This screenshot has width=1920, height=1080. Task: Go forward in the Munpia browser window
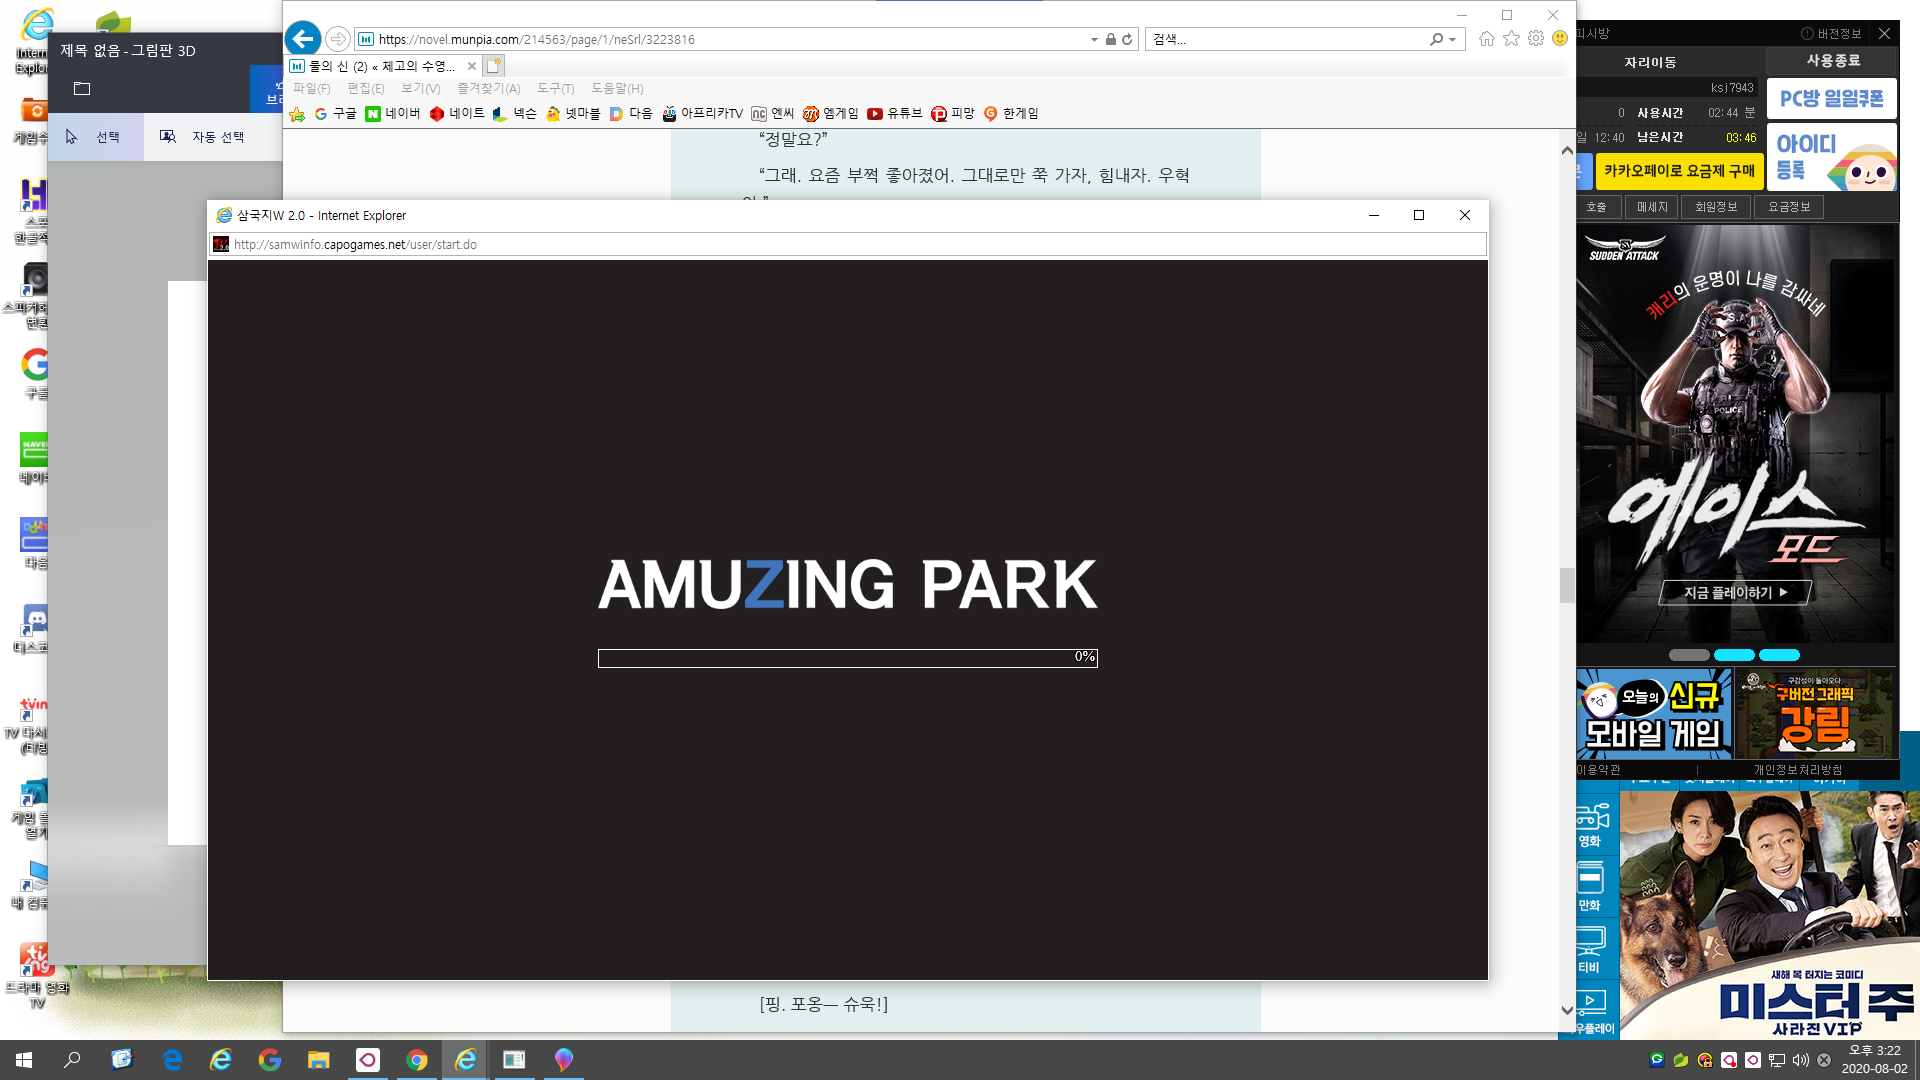click(338, 39)
